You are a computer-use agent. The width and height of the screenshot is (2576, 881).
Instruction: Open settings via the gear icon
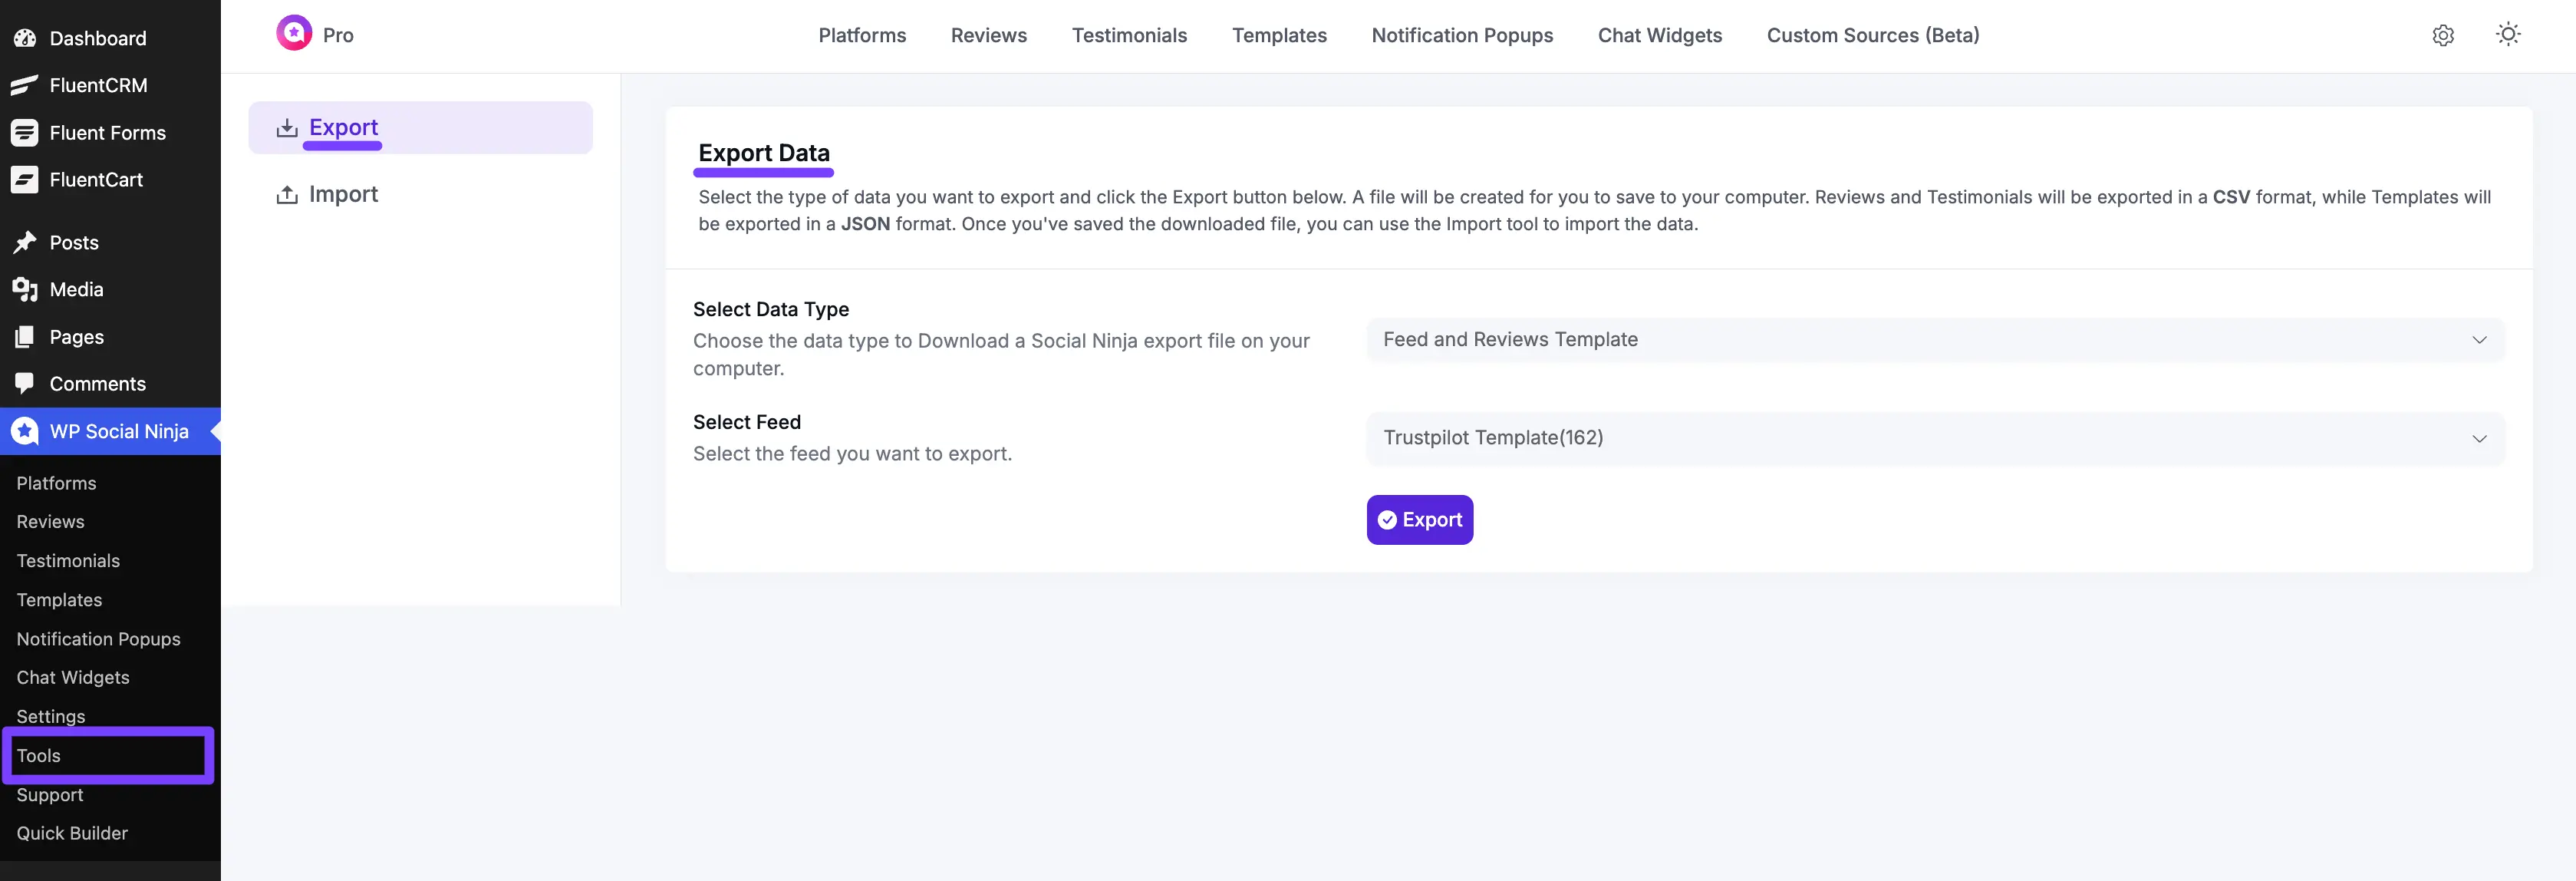coord(2443,35)
